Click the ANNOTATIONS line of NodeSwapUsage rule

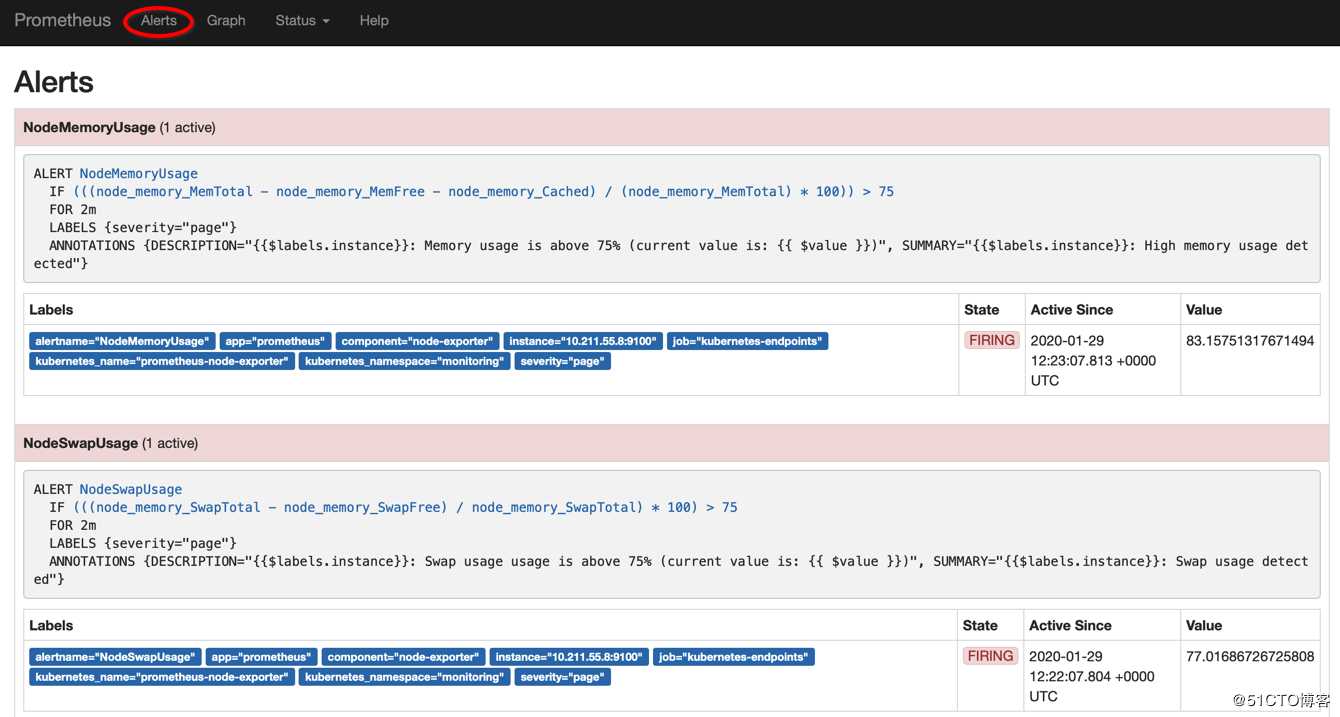[x=671, y=570]
